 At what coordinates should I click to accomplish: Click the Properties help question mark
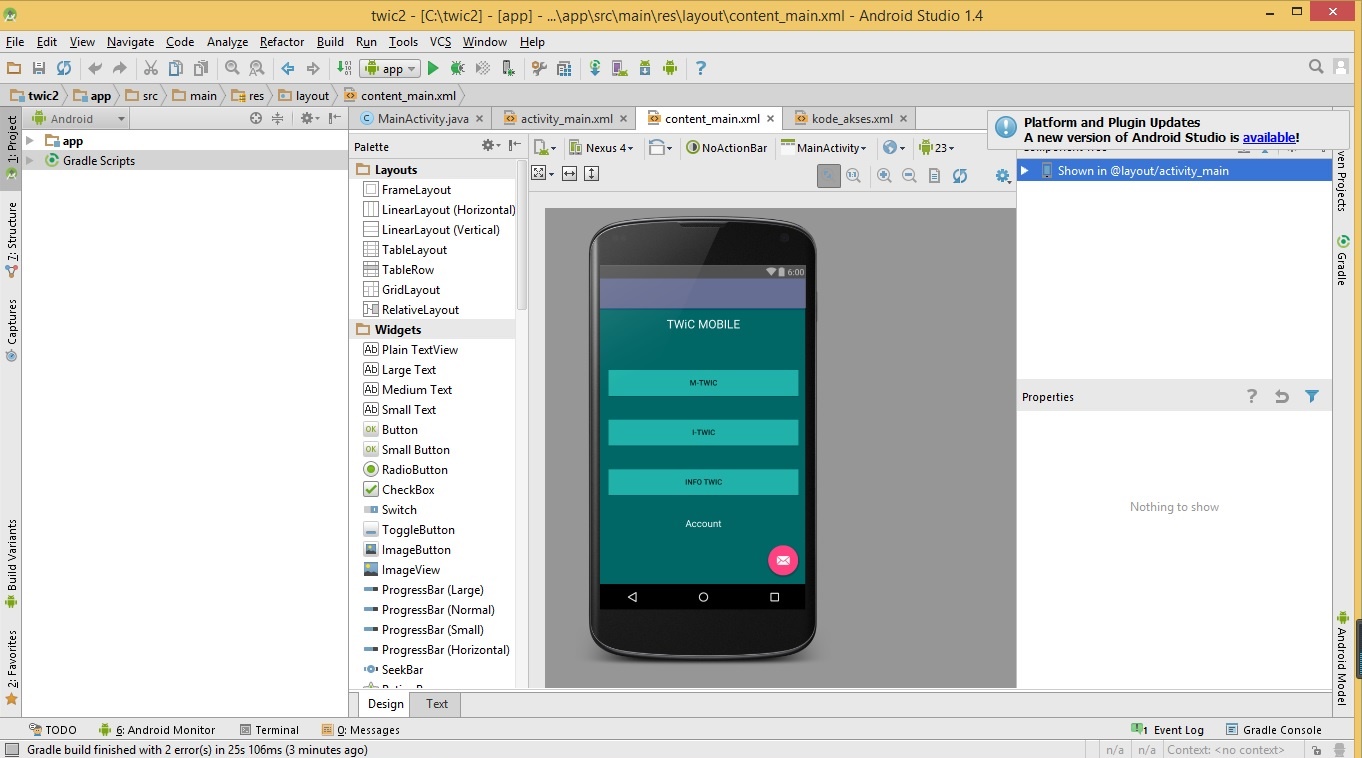[x=1252, y=397]
